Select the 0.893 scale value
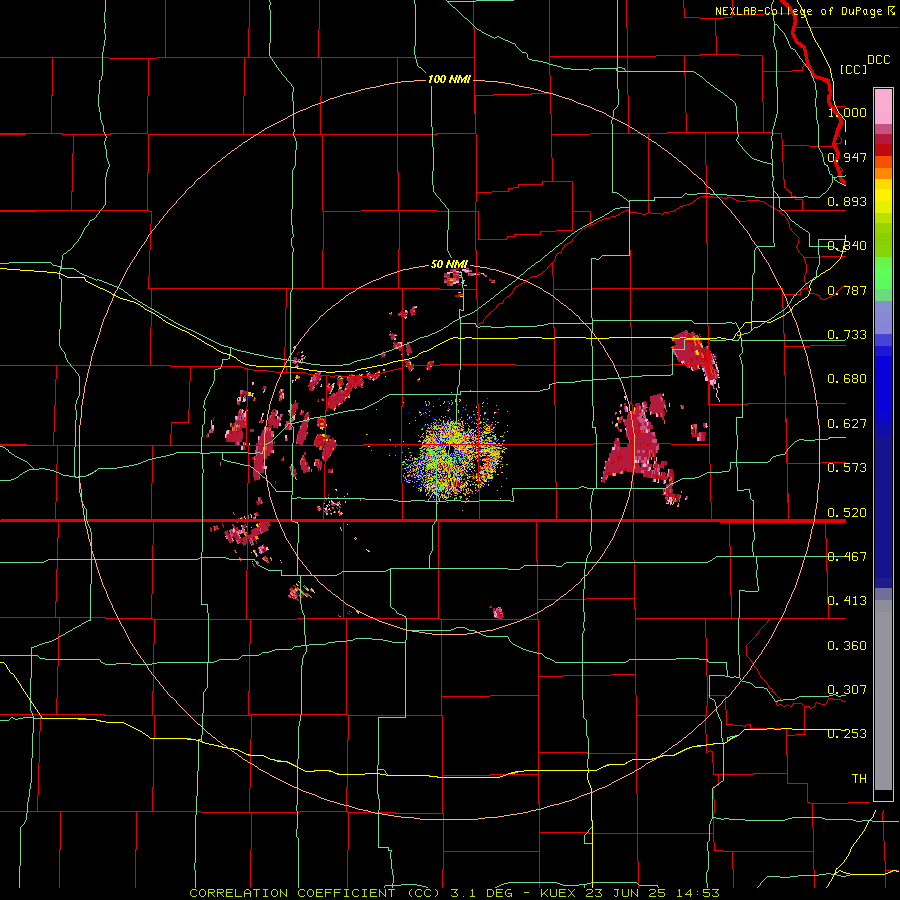 click(x=847, y=201)
